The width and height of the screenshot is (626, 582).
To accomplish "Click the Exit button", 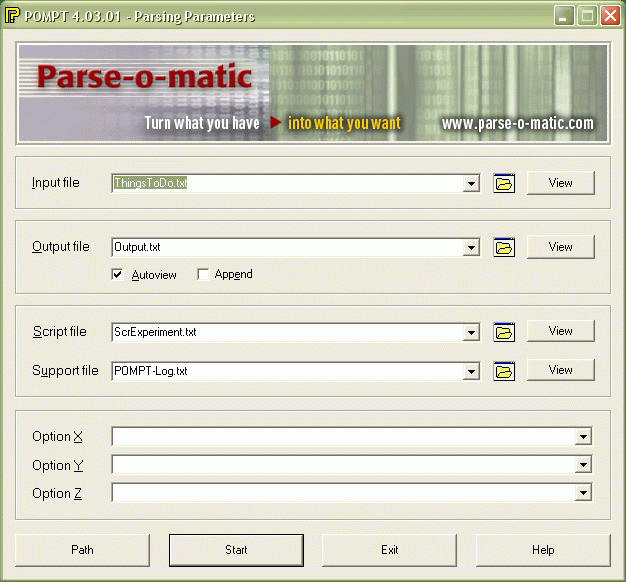I will [x=389, y=550].
